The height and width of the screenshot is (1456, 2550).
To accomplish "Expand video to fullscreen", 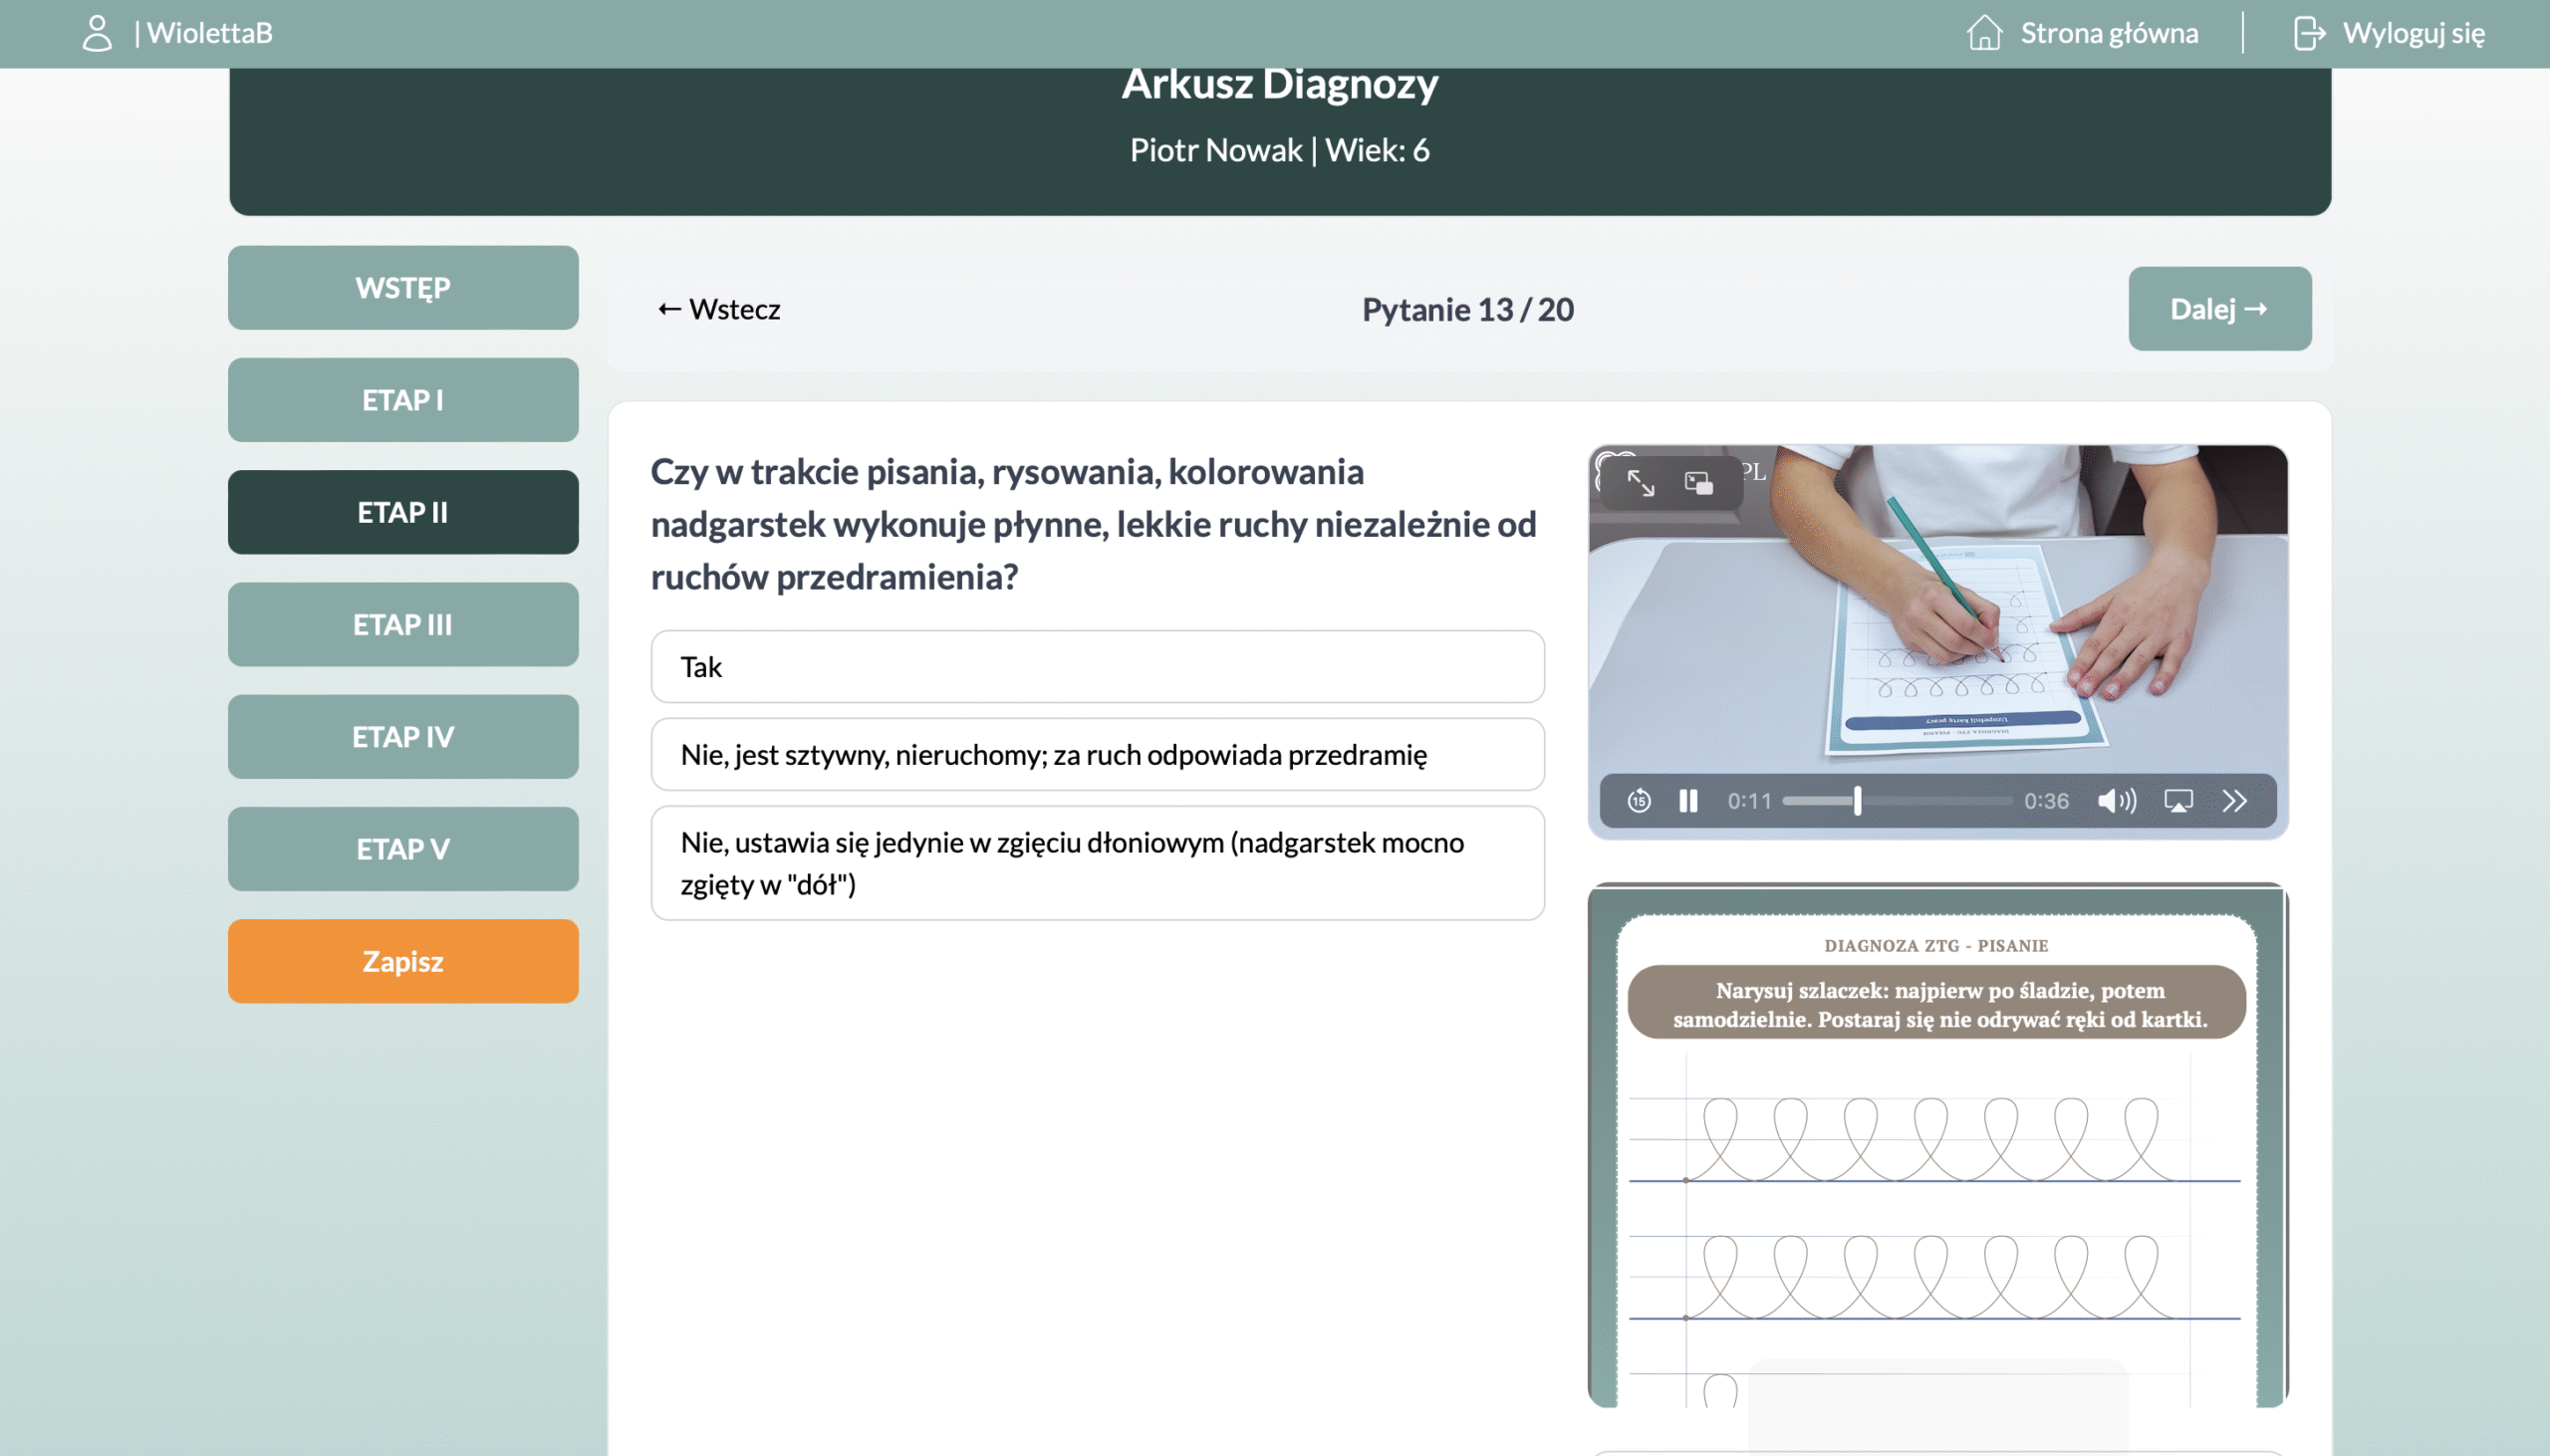I will click(1641, 483).
